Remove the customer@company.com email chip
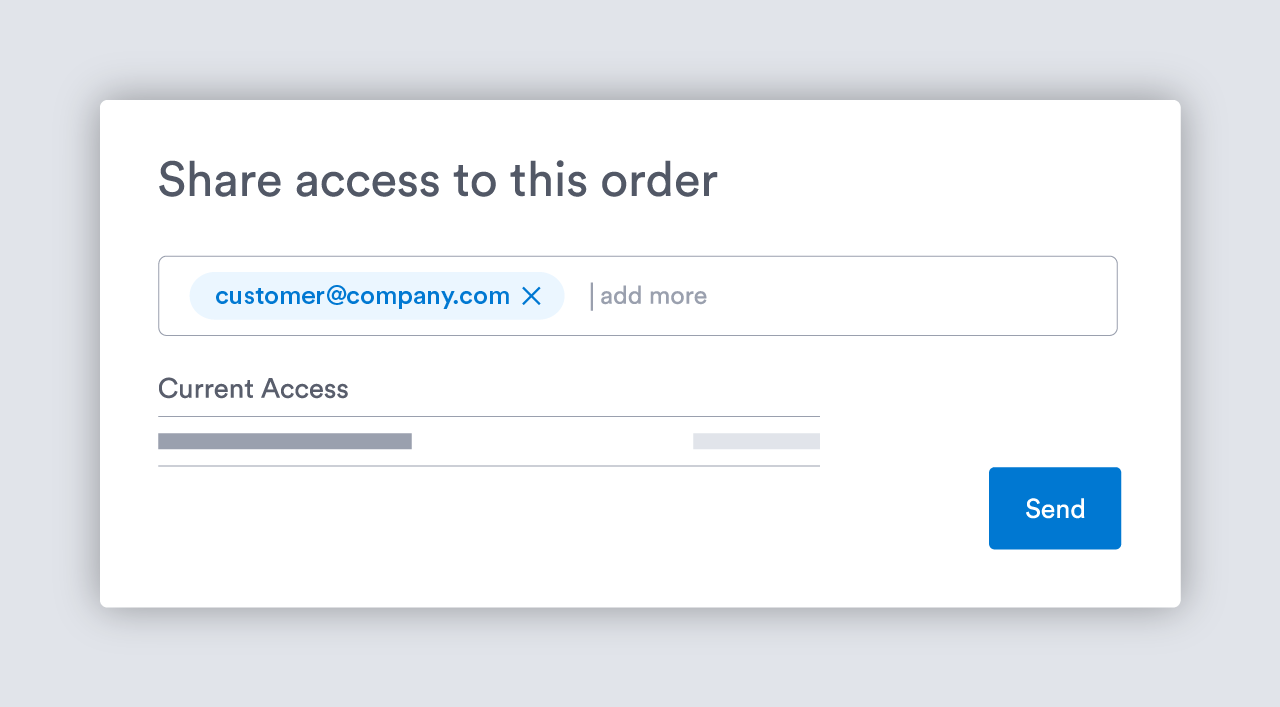Screen dimensions: 1280x707 tap(531, 296)
